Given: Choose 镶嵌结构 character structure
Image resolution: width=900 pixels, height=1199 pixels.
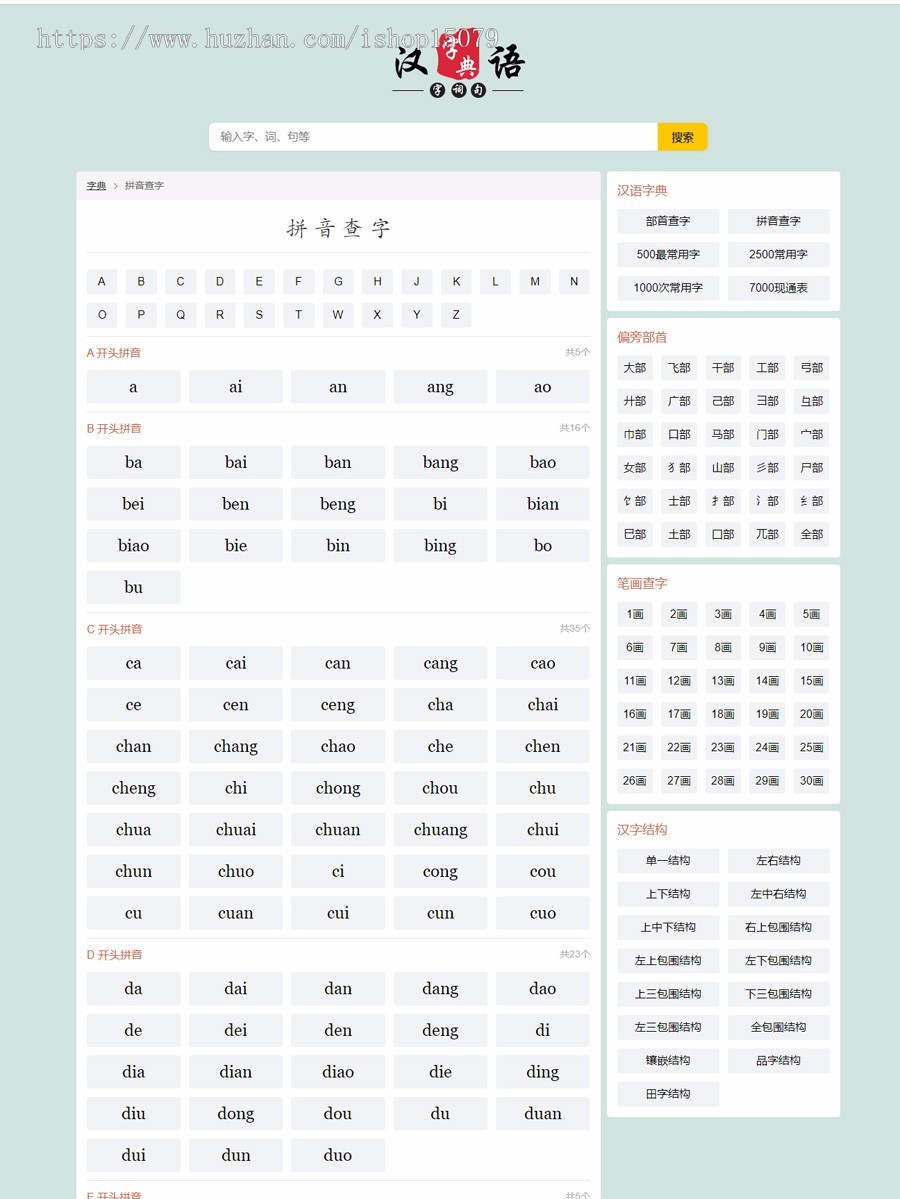Looking at the screenshot, I should [668, 1061].
